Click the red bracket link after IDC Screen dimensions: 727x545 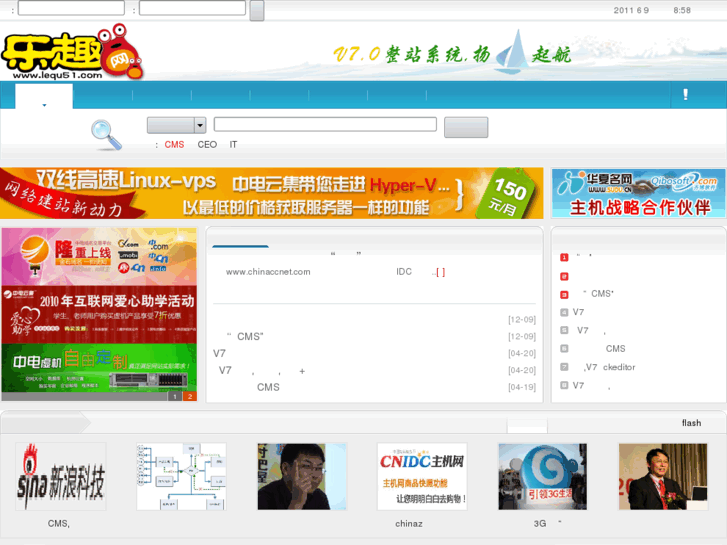coord(440,272)
